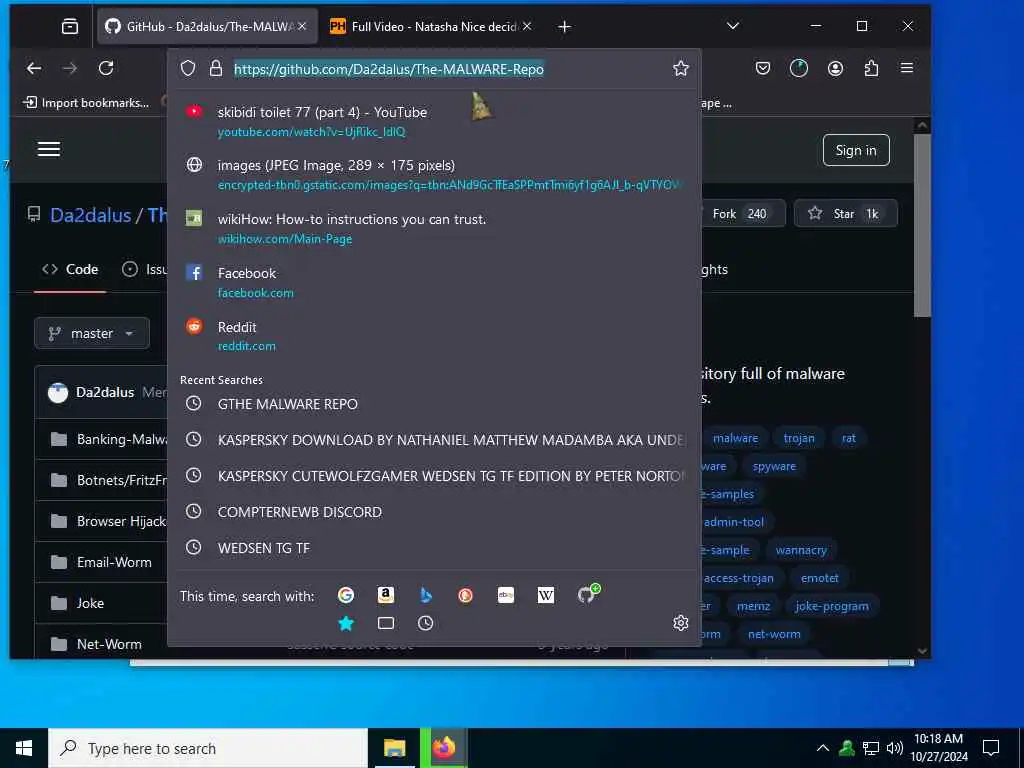Screen dimensions: 1024x768
Task: Open the Extensions puzzle icon
Action: [871, 68]
